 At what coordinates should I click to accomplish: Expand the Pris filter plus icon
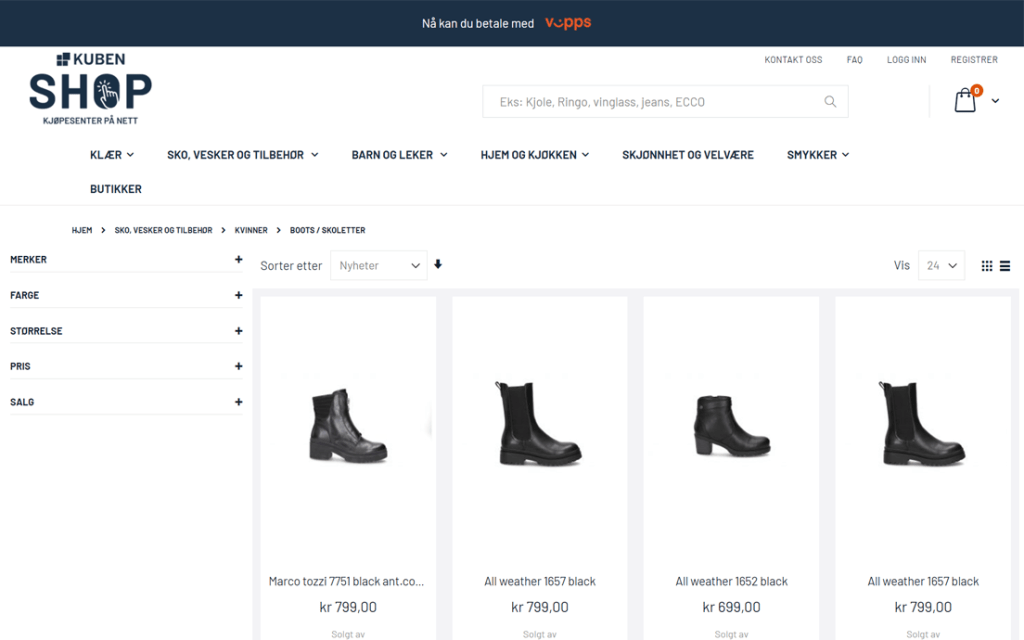(x=238, y=366)
